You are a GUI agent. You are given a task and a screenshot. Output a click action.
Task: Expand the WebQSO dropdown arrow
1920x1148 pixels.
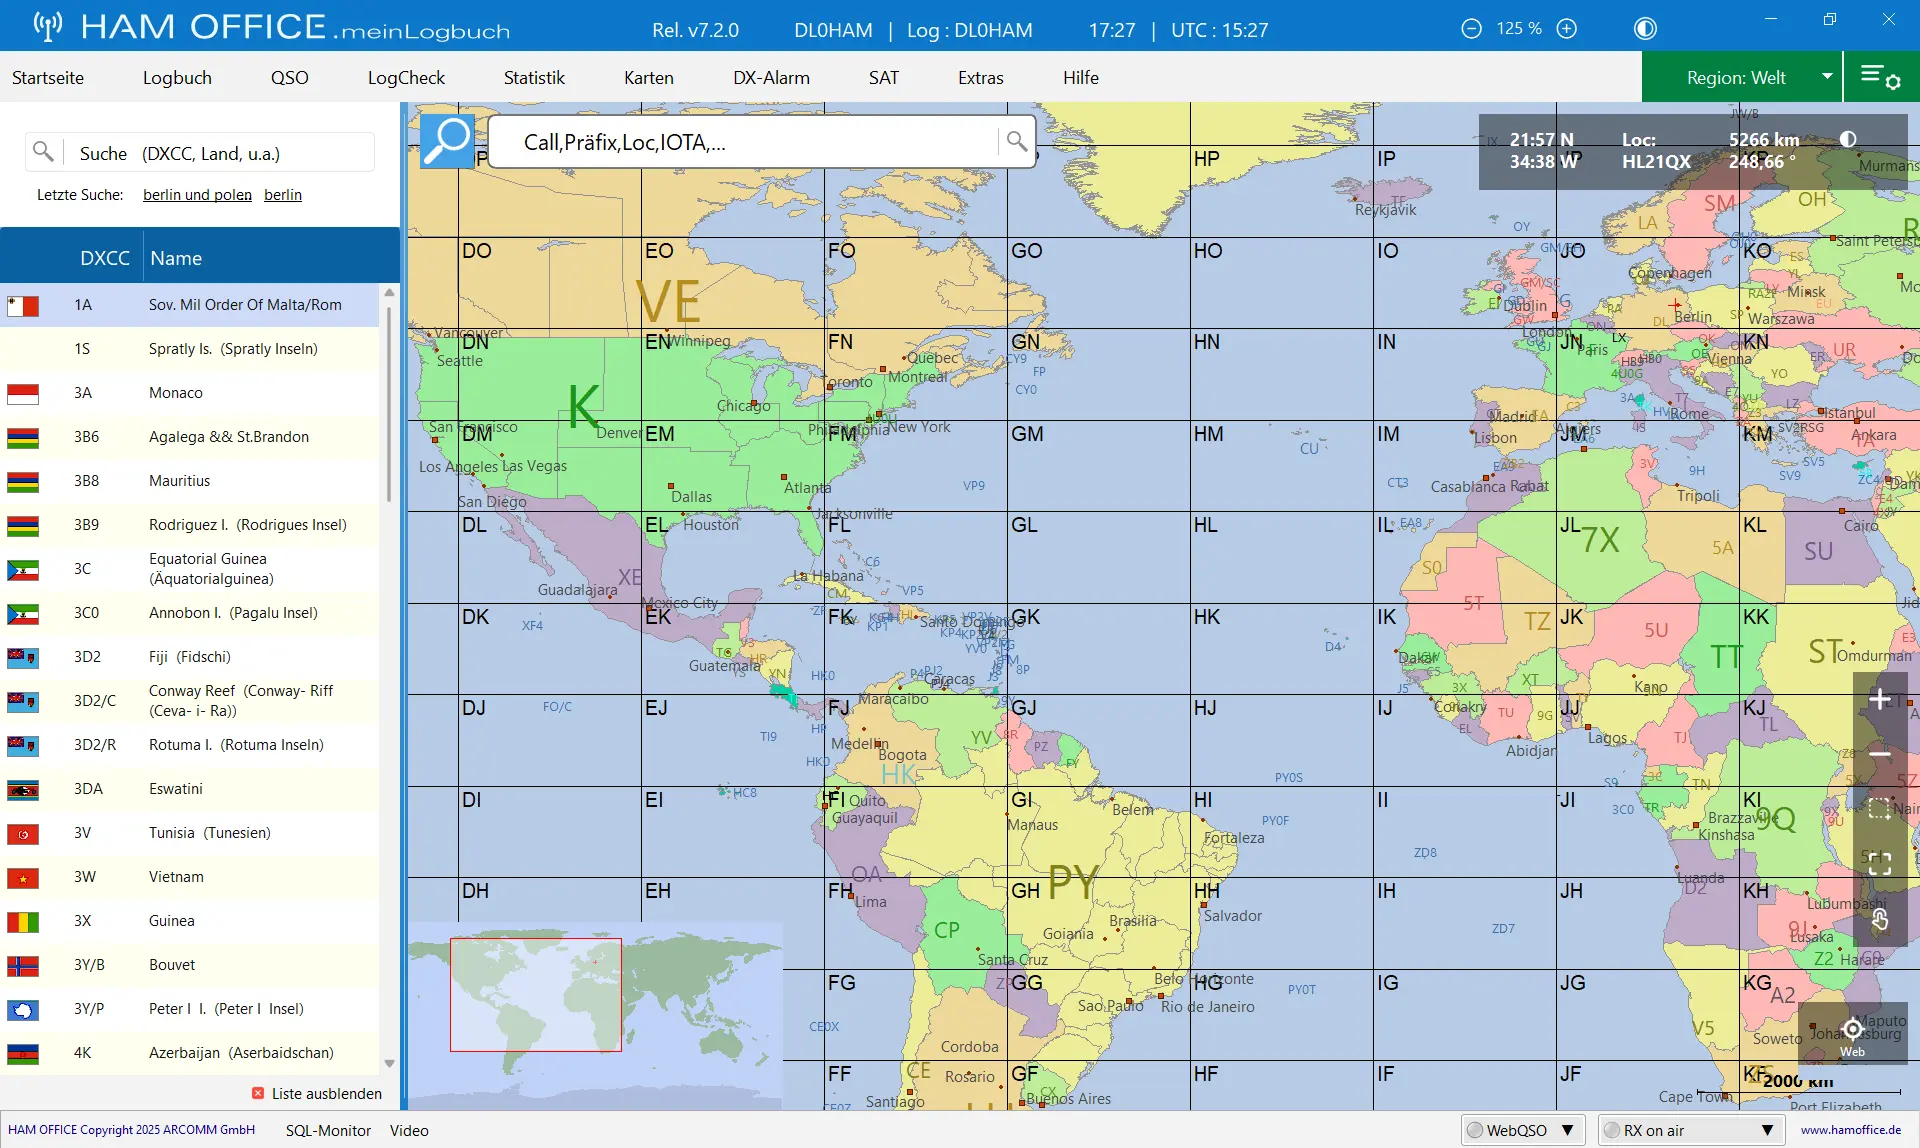[x=1568, y=1130]
